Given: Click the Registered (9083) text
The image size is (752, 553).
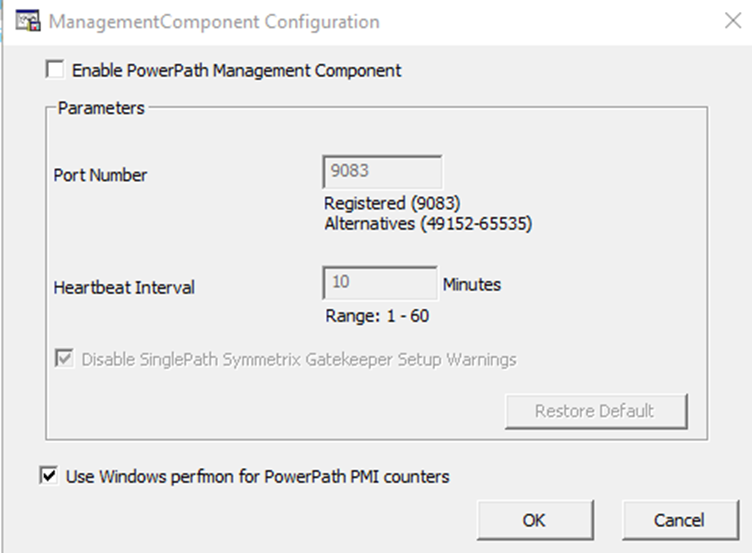Looking at the screenshot, I should tap(392, 203).
